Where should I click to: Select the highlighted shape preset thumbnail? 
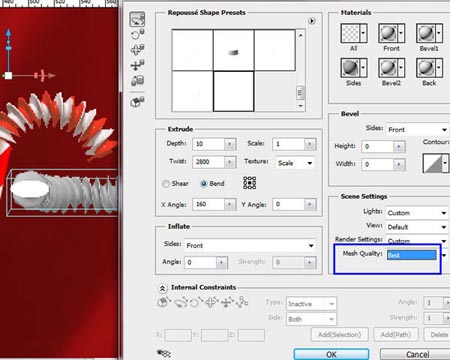(233, 91)
